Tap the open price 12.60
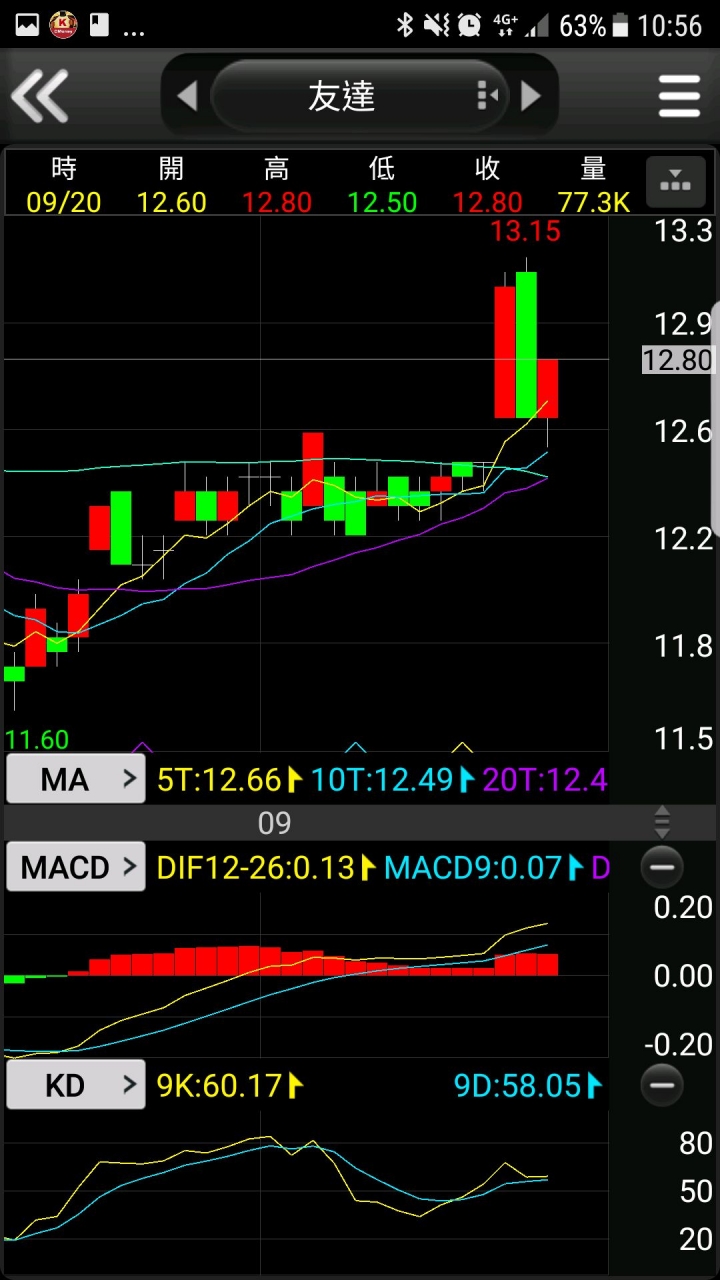Screen dimensions: 720x1280 (171, 202)
